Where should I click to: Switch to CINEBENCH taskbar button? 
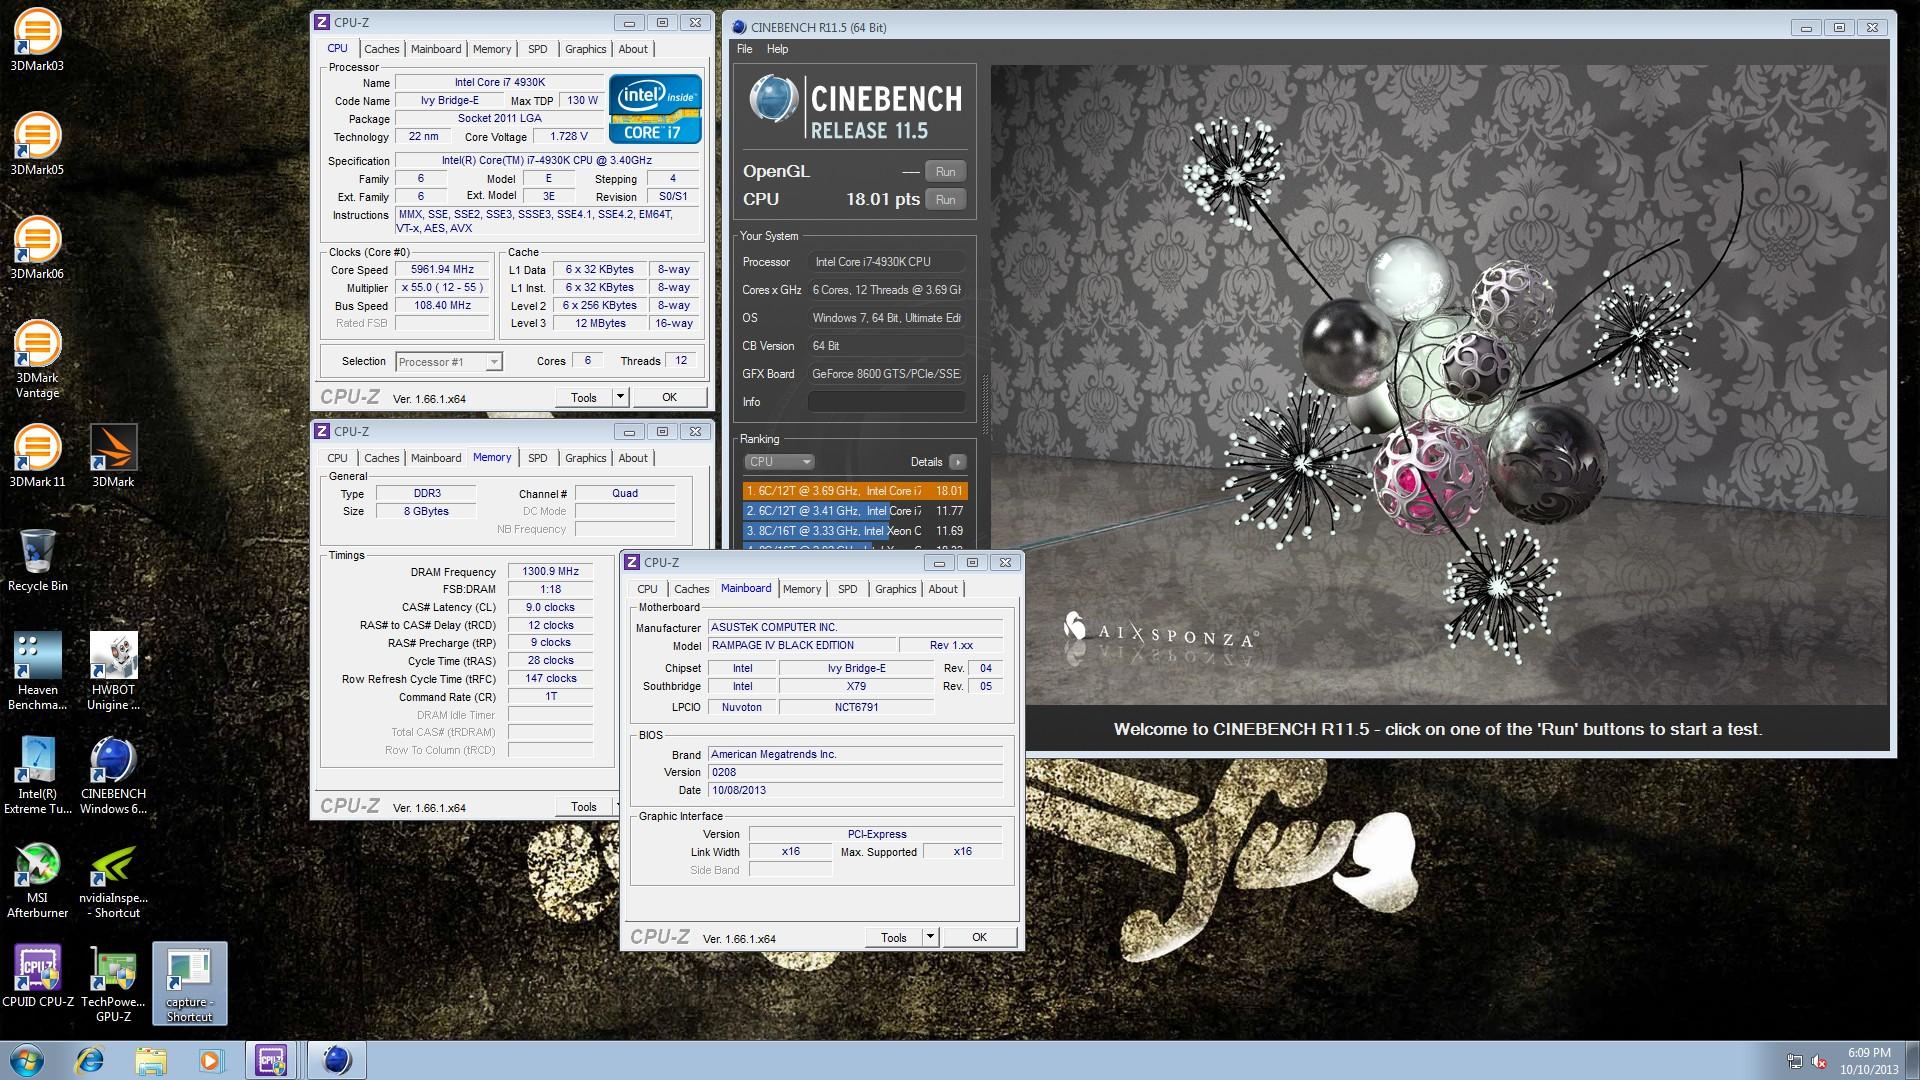click(x=336, y=1060)
